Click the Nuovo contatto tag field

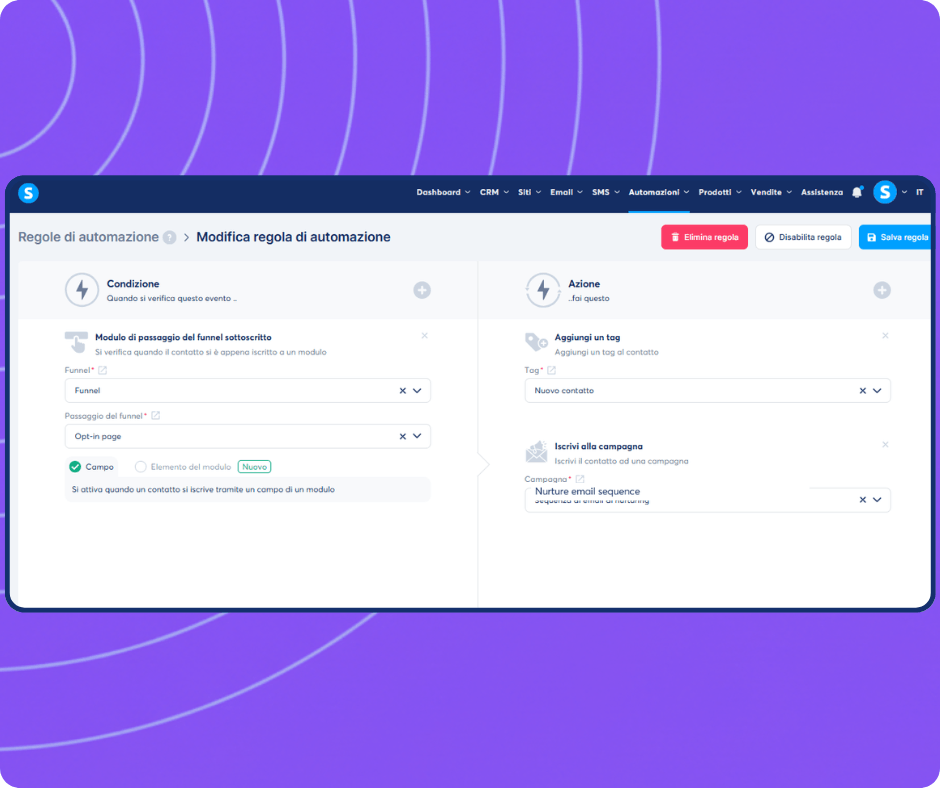click(707, 391)
